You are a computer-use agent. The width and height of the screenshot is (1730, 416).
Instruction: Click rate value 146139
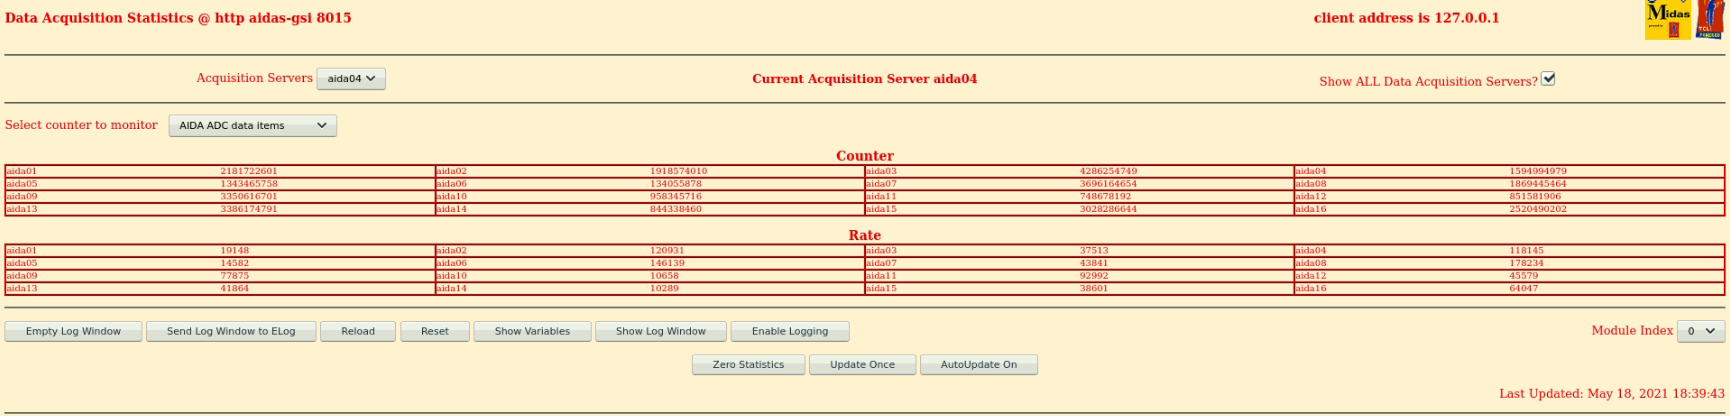[x=667, y=263]
